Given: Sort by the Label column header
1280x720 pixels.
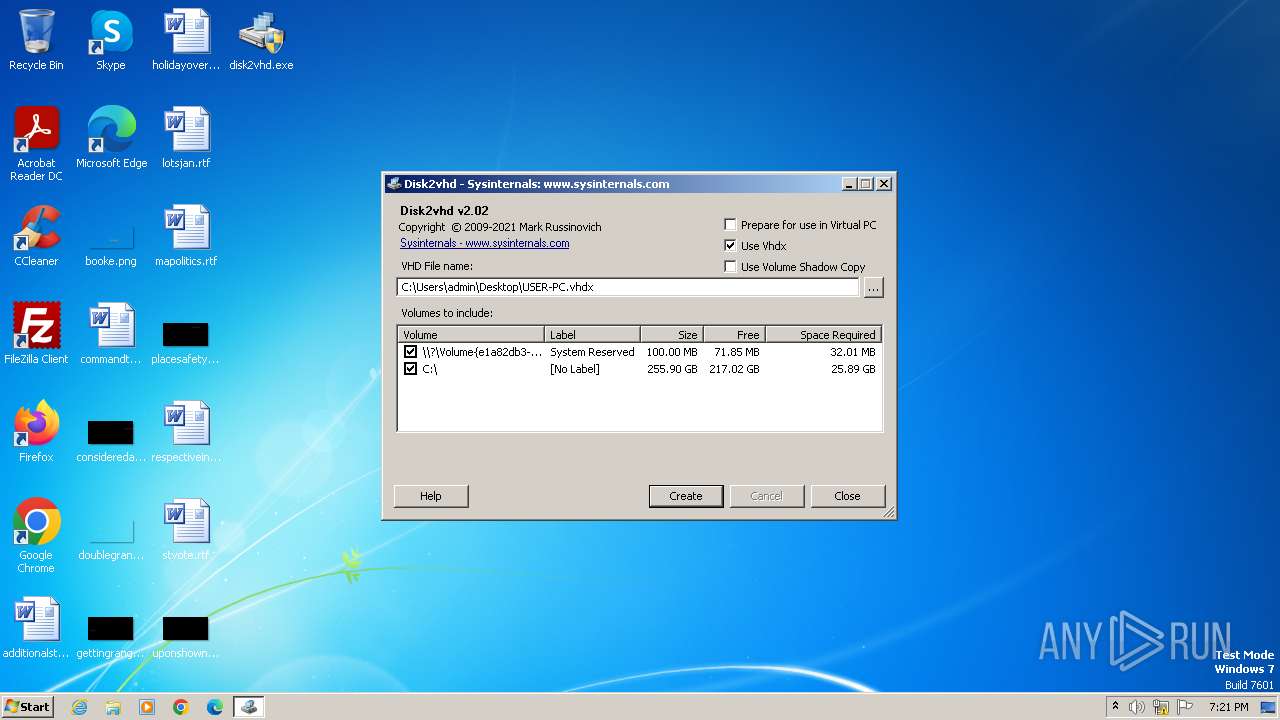Looking at the screenshot, I should (593, 335).
